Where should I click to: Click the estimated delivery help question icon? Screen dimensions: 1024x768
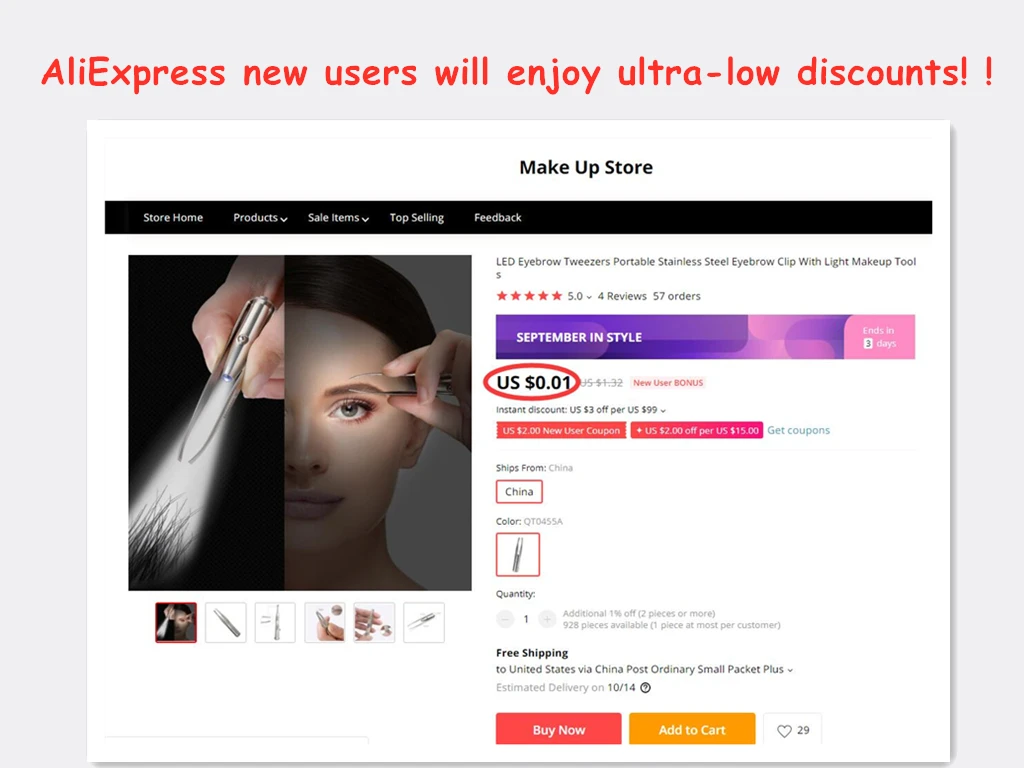(645, 688)
